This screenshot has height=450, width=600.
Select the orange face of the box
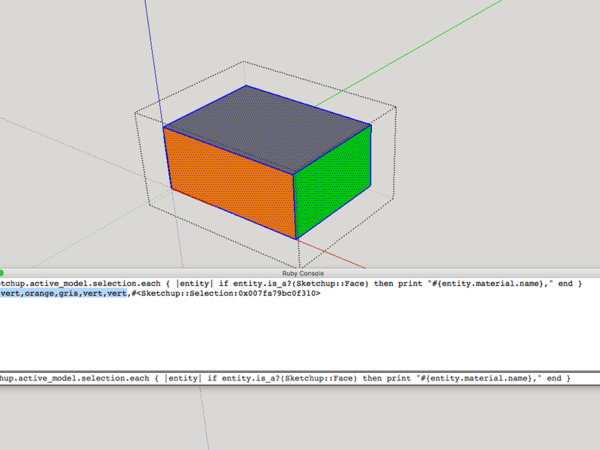pyautogui.click(x=230, y=180)
